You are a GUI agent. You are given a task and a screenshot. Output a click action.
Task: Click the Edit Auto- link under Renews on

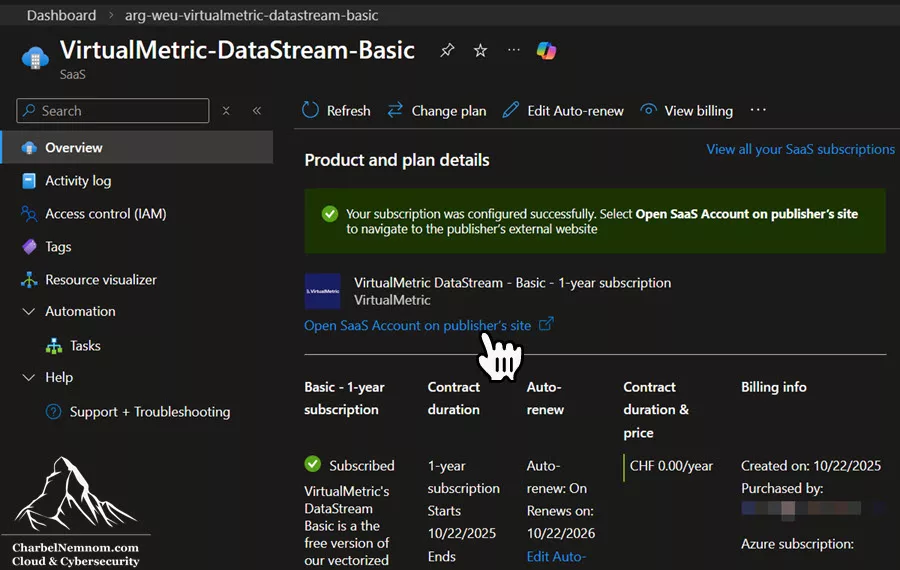[x=556, y=557]
